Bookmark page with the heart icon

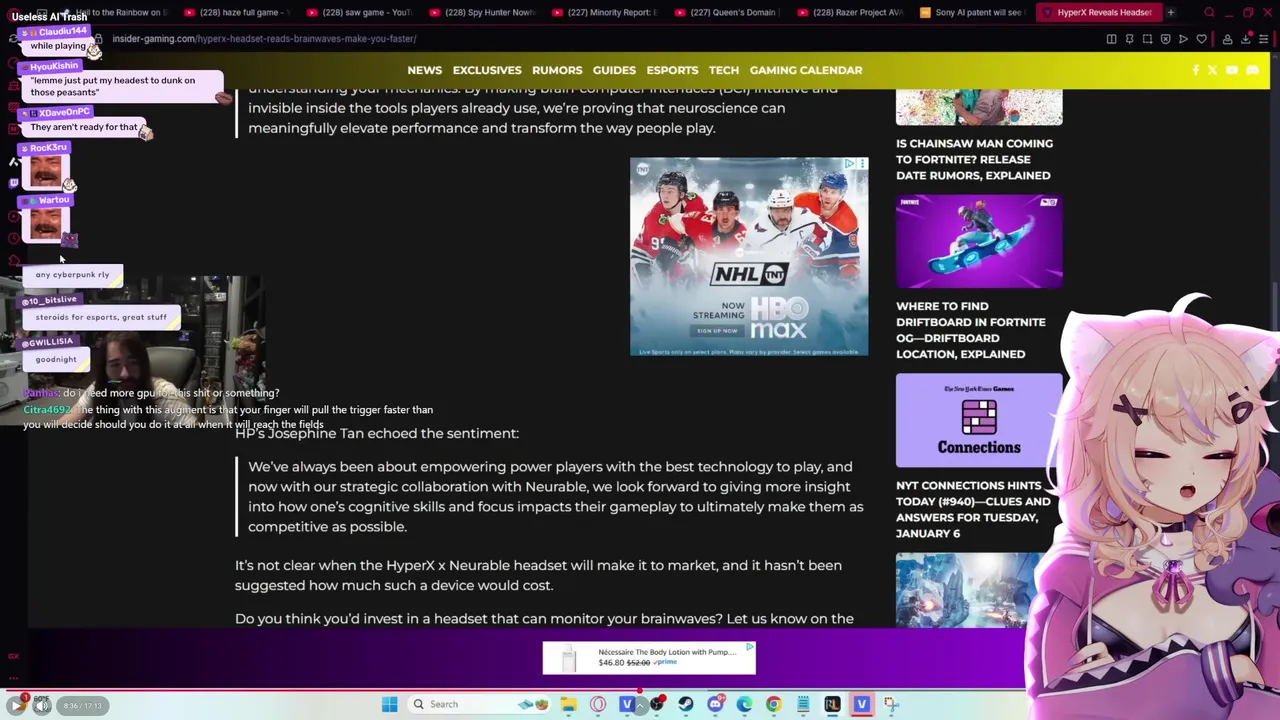(x=1202, y=39)
